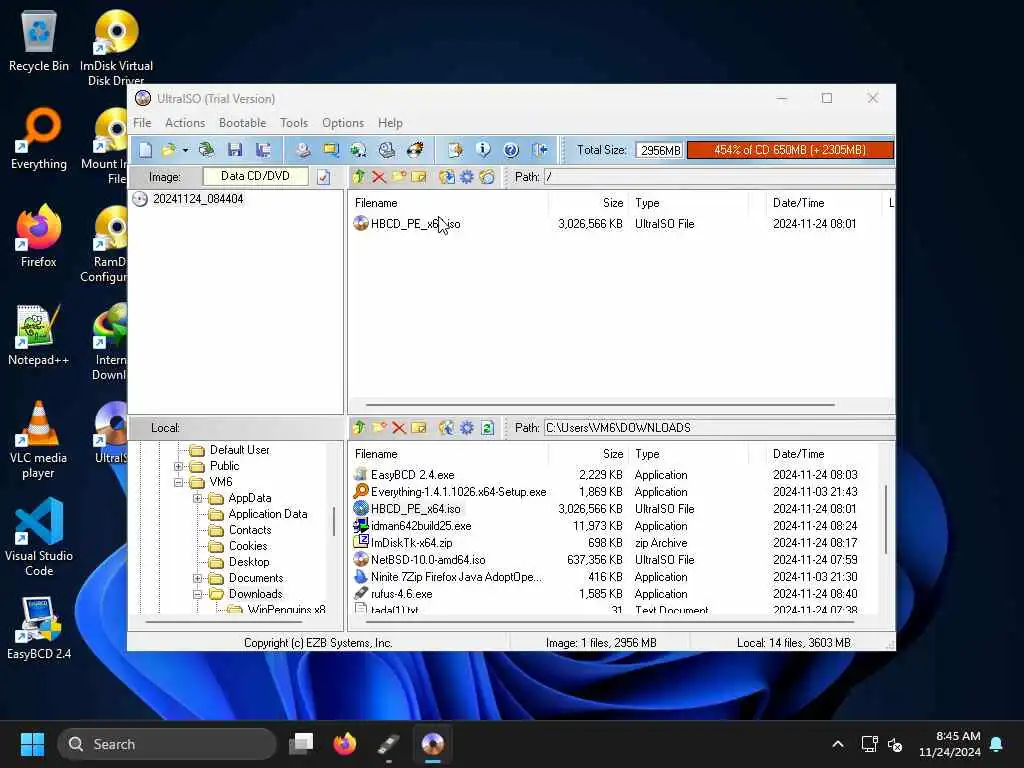Click the Firefox icon on the taskbar
1024x768 pixels.
tap(345, 744)
